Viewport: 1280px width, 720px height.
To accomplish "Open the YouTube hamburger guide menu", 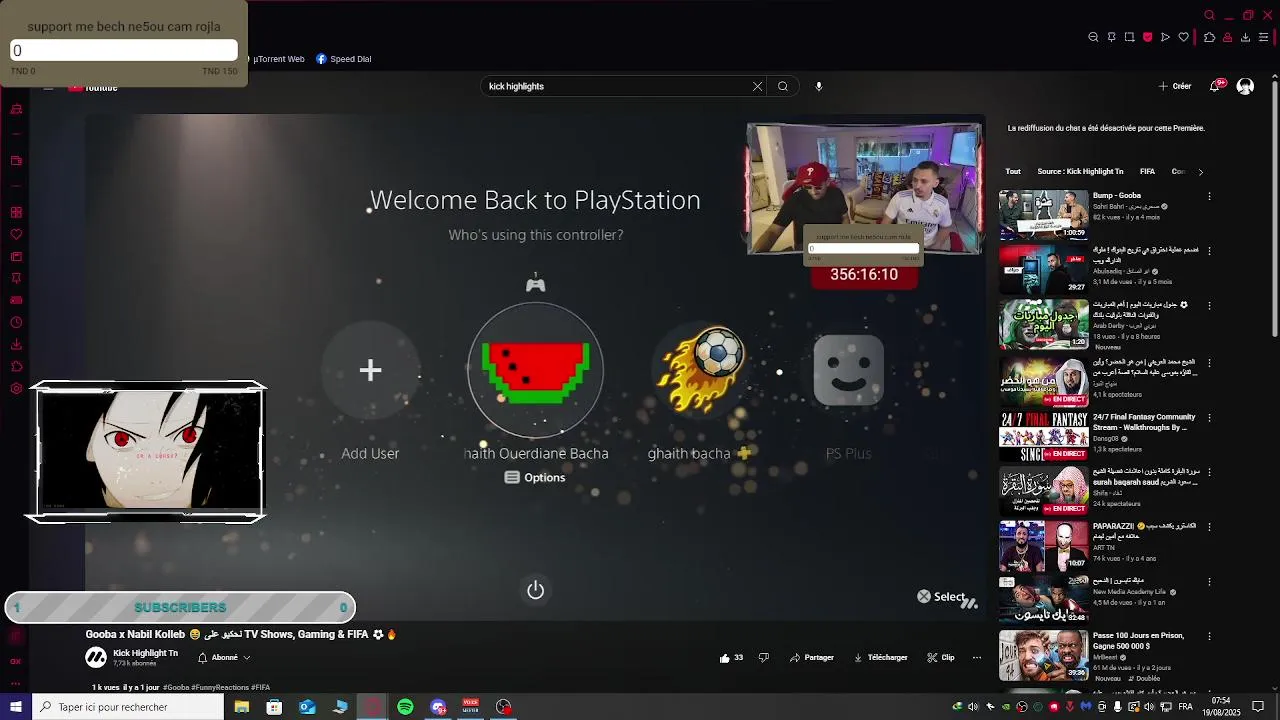I will 48,87.
